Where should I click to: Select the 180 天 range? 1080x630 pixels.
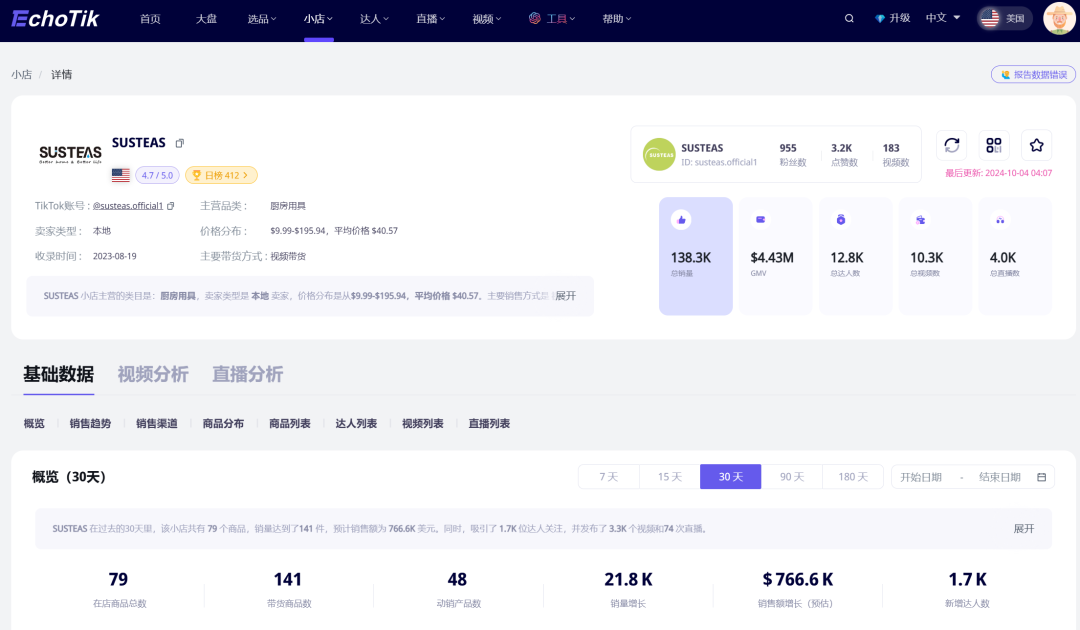pos(853,476)
